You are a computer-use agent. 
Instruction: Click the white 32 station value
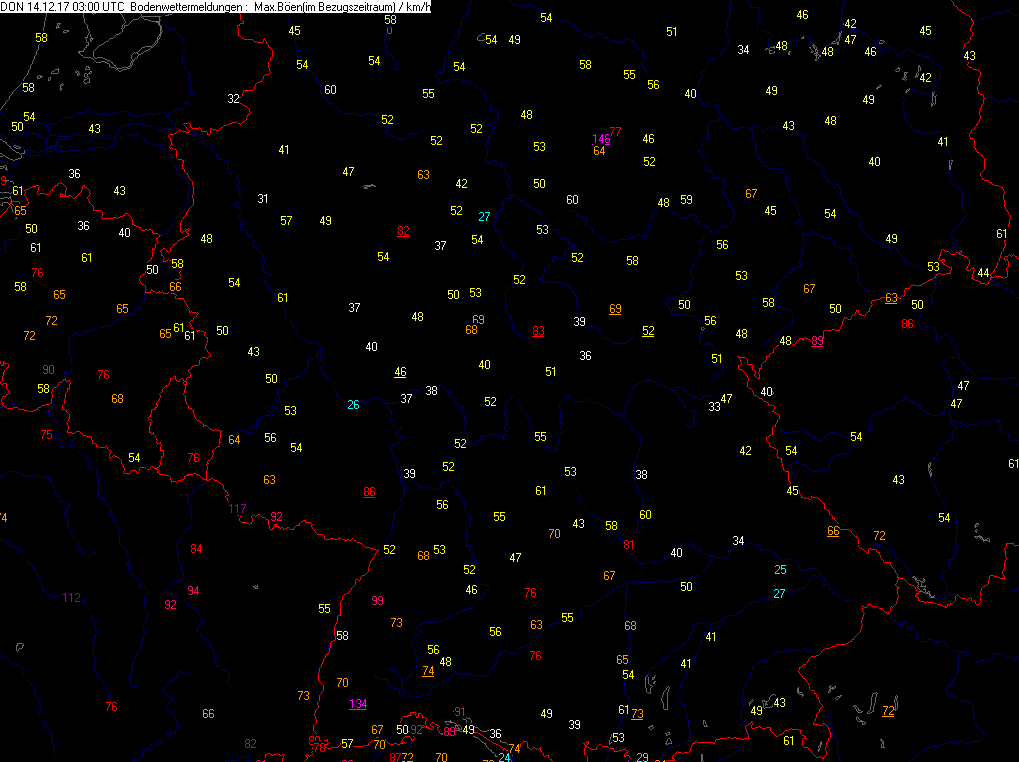coord(233,99)
